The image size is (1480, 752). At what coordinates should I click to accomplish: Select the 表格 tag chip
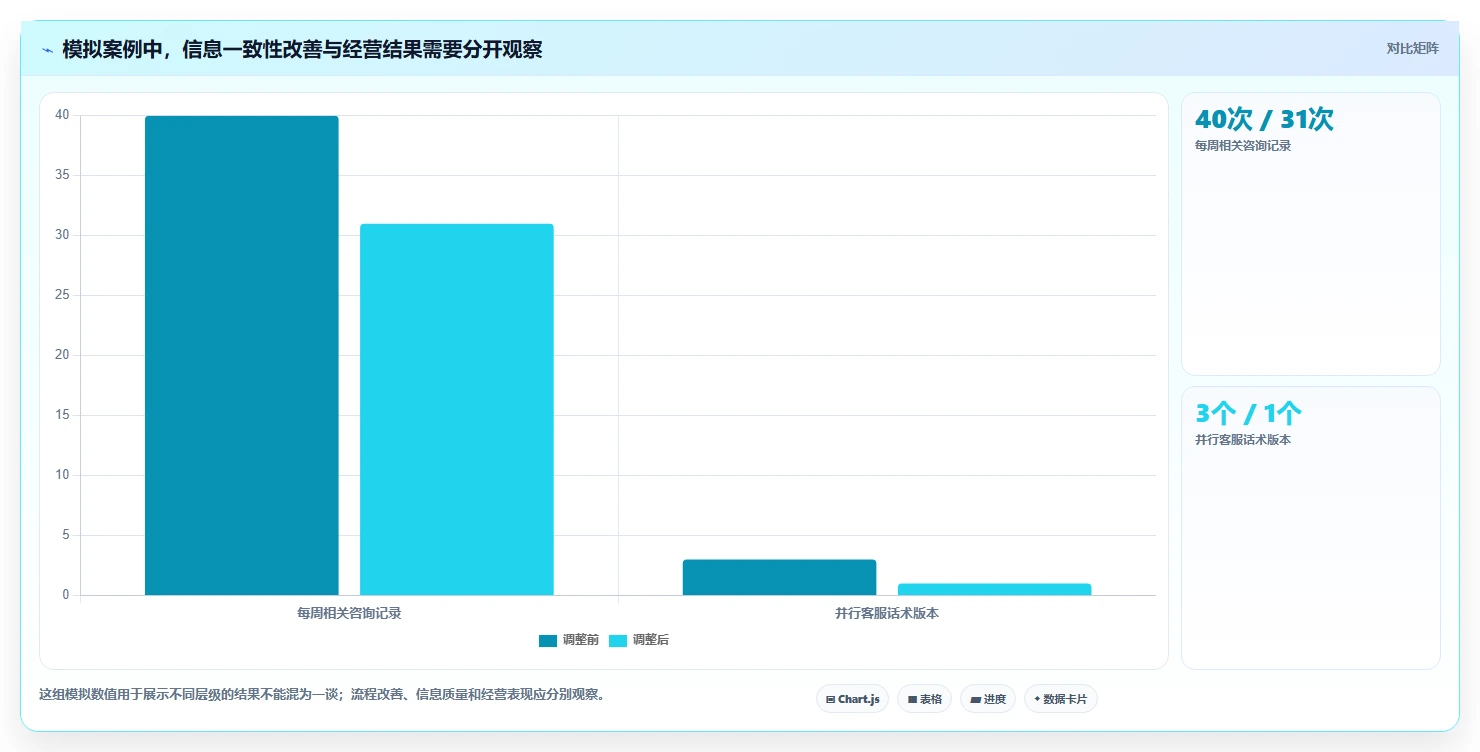(x=924, y=699)
